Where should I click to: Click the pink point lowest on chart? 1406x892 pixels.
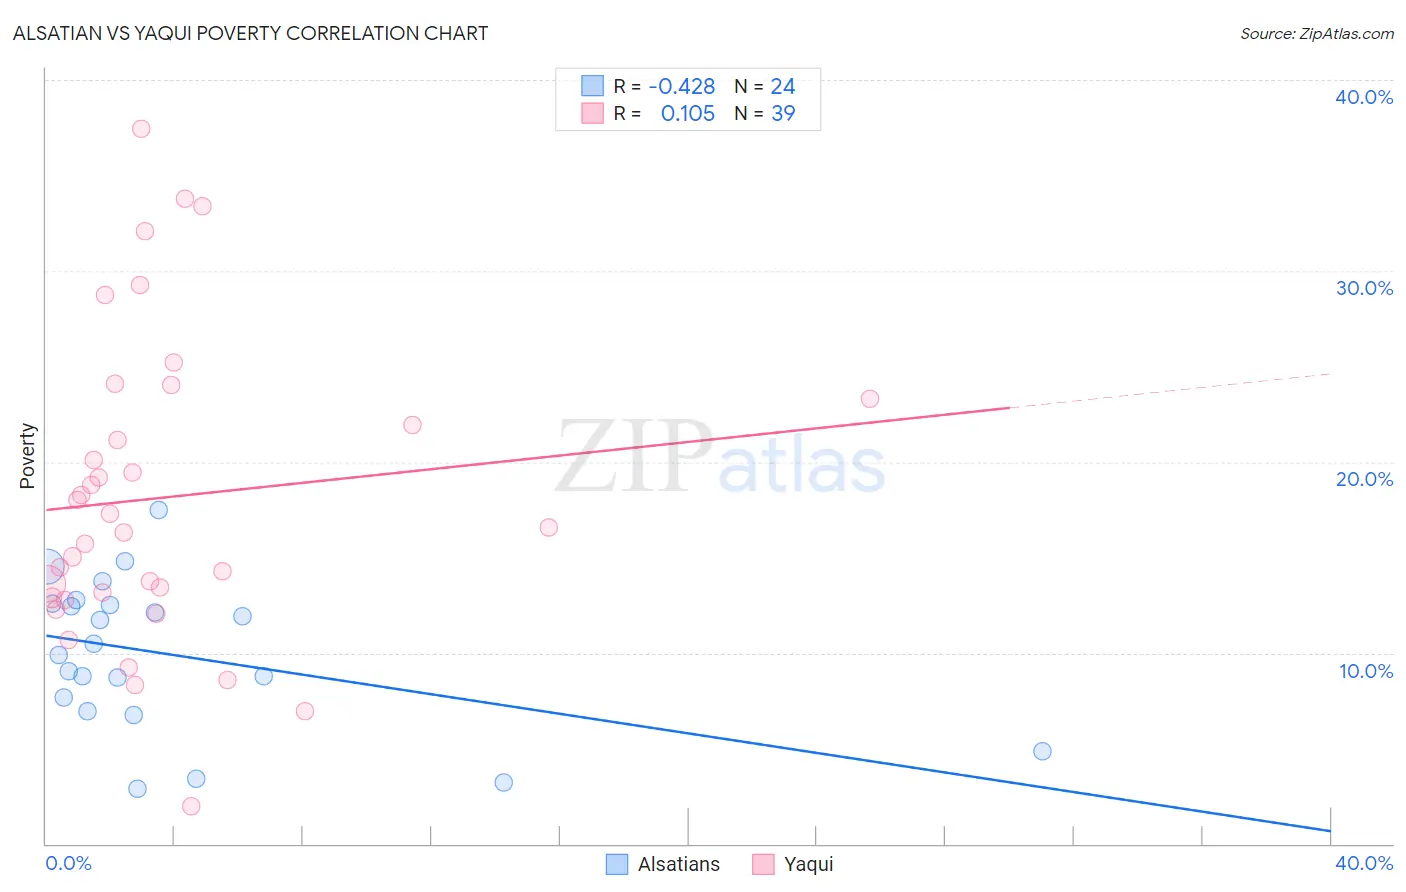pos(191,806)
